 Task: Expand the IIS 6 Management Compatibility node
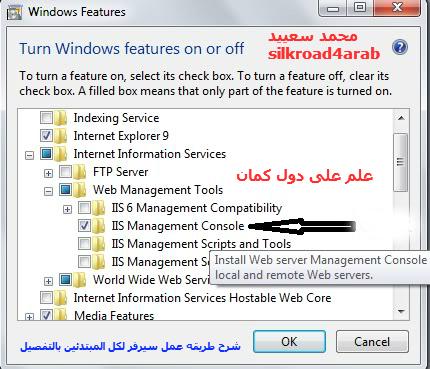point(67,209)
